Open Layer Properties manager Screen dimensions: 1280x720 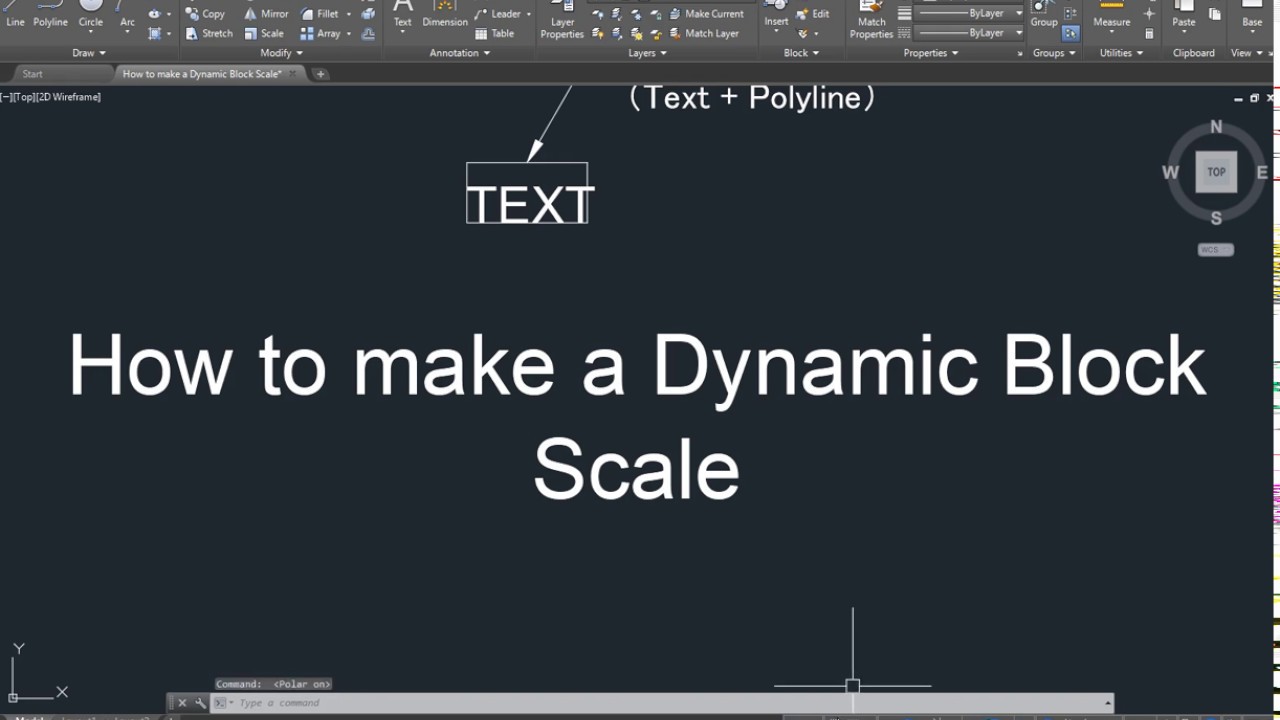[x=562, y=20]
